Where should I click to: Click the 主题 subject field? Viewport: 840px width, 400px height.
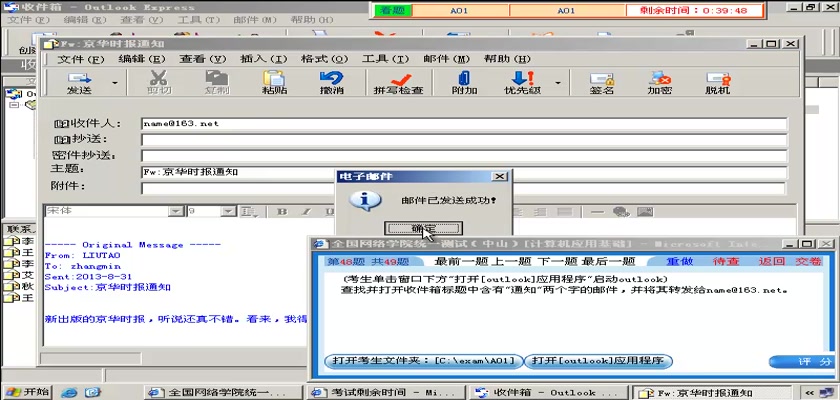(464, 172)
